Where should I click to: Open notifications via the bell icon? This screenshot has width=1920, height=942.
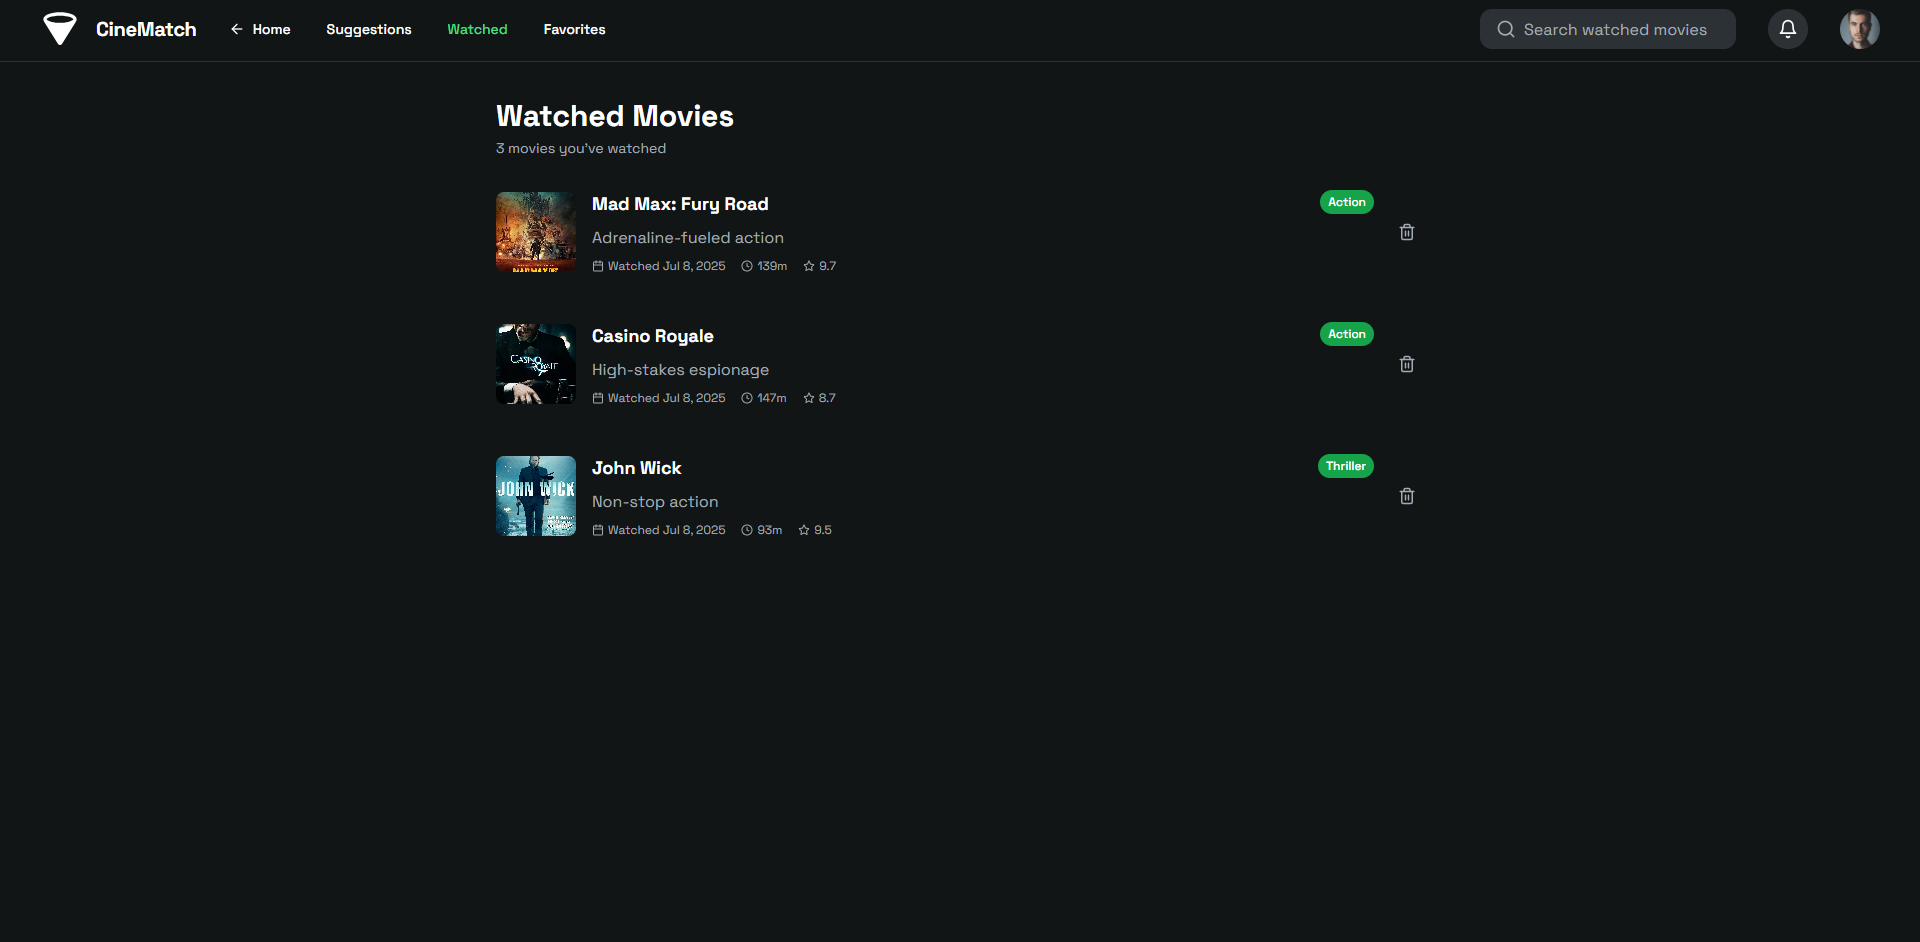pos(1788,29)
